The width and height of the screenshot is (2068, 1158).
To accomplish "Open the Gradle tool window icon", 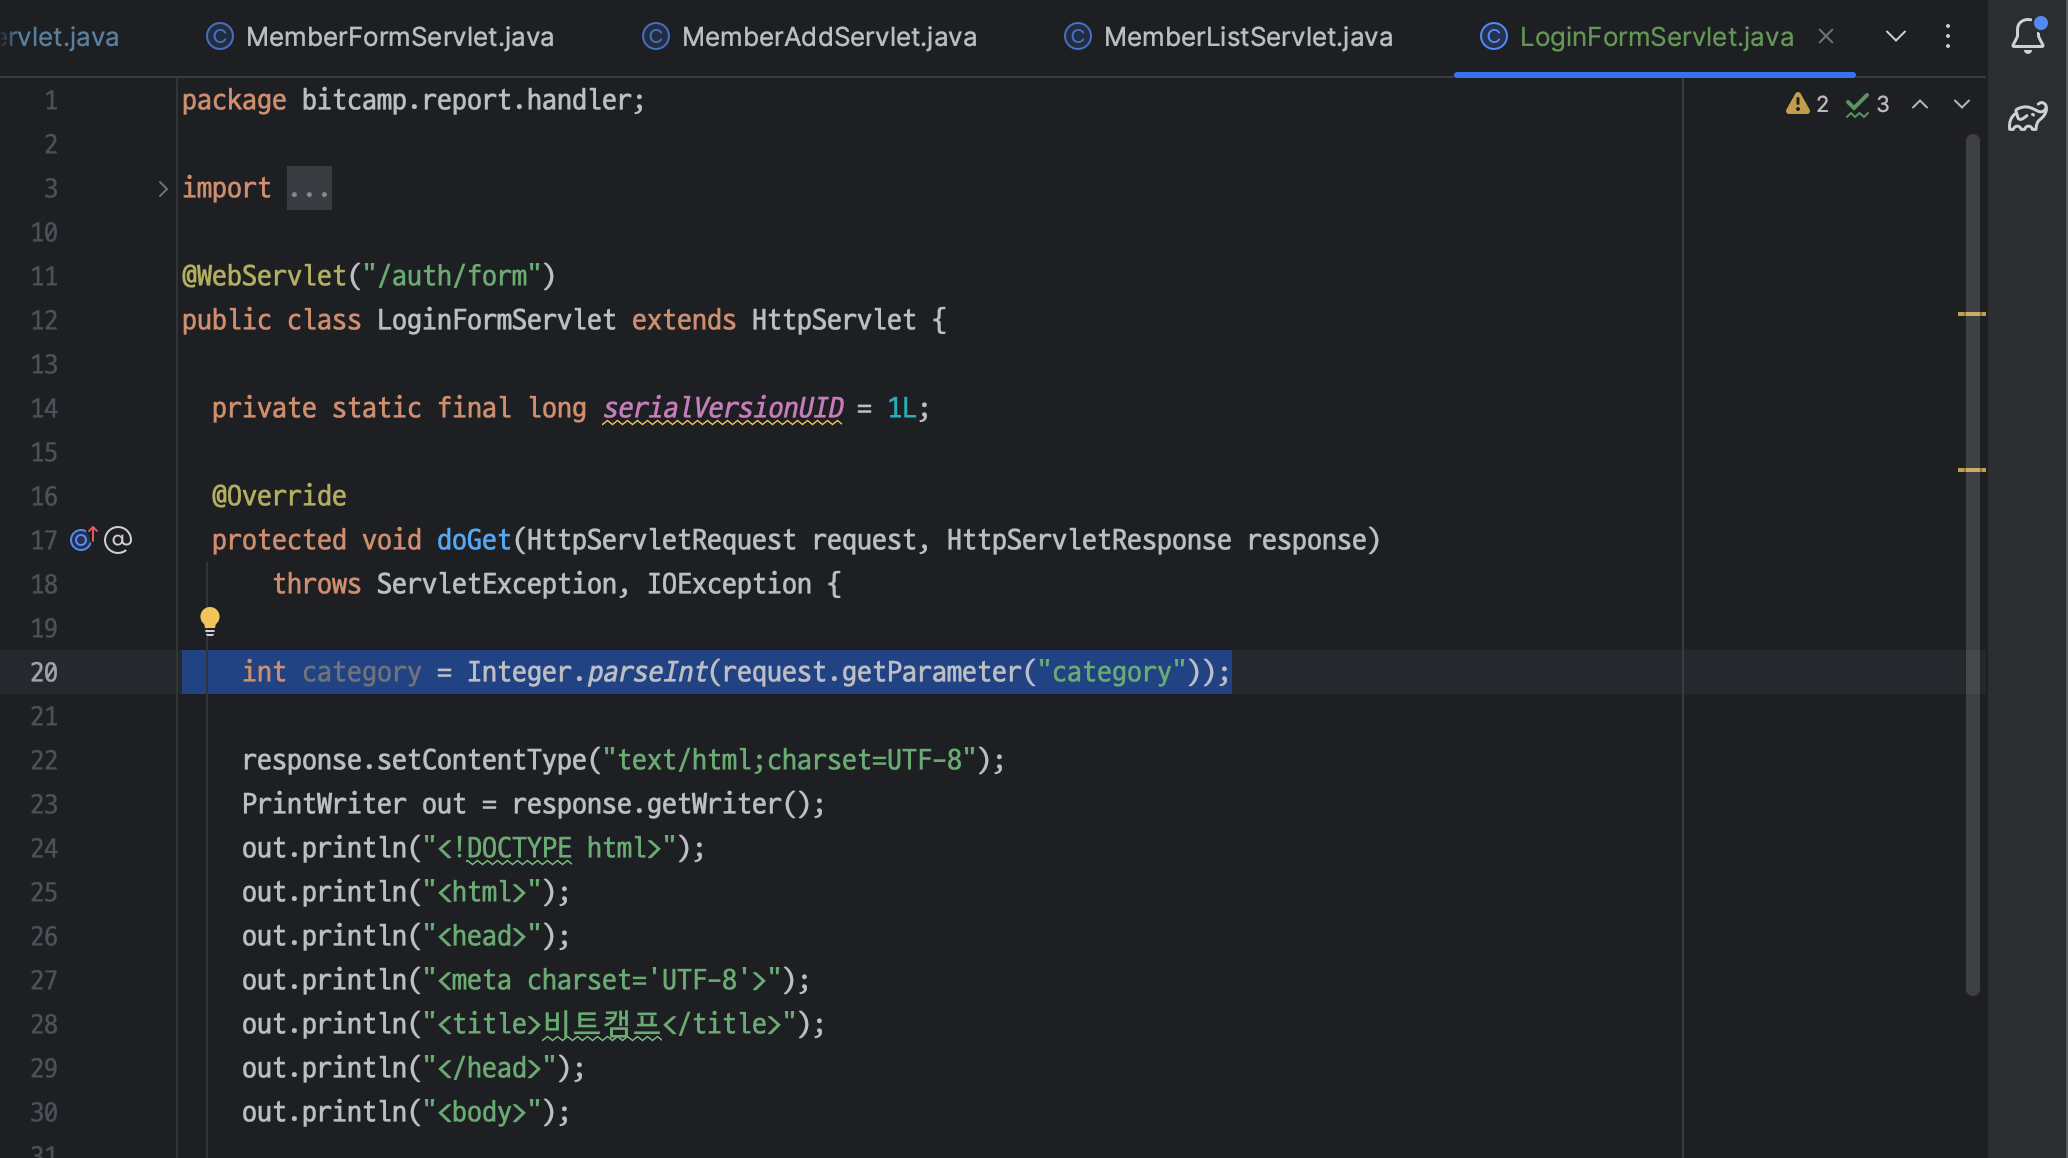I will 2027,117.
